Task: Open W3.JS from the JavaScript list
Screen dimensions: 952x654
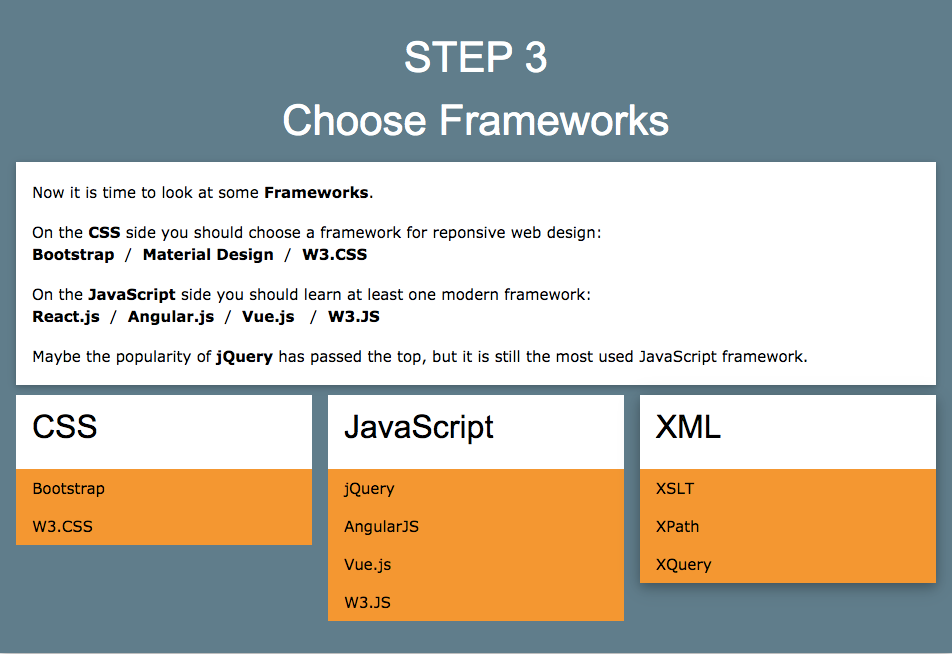Action: coord(366,602)
